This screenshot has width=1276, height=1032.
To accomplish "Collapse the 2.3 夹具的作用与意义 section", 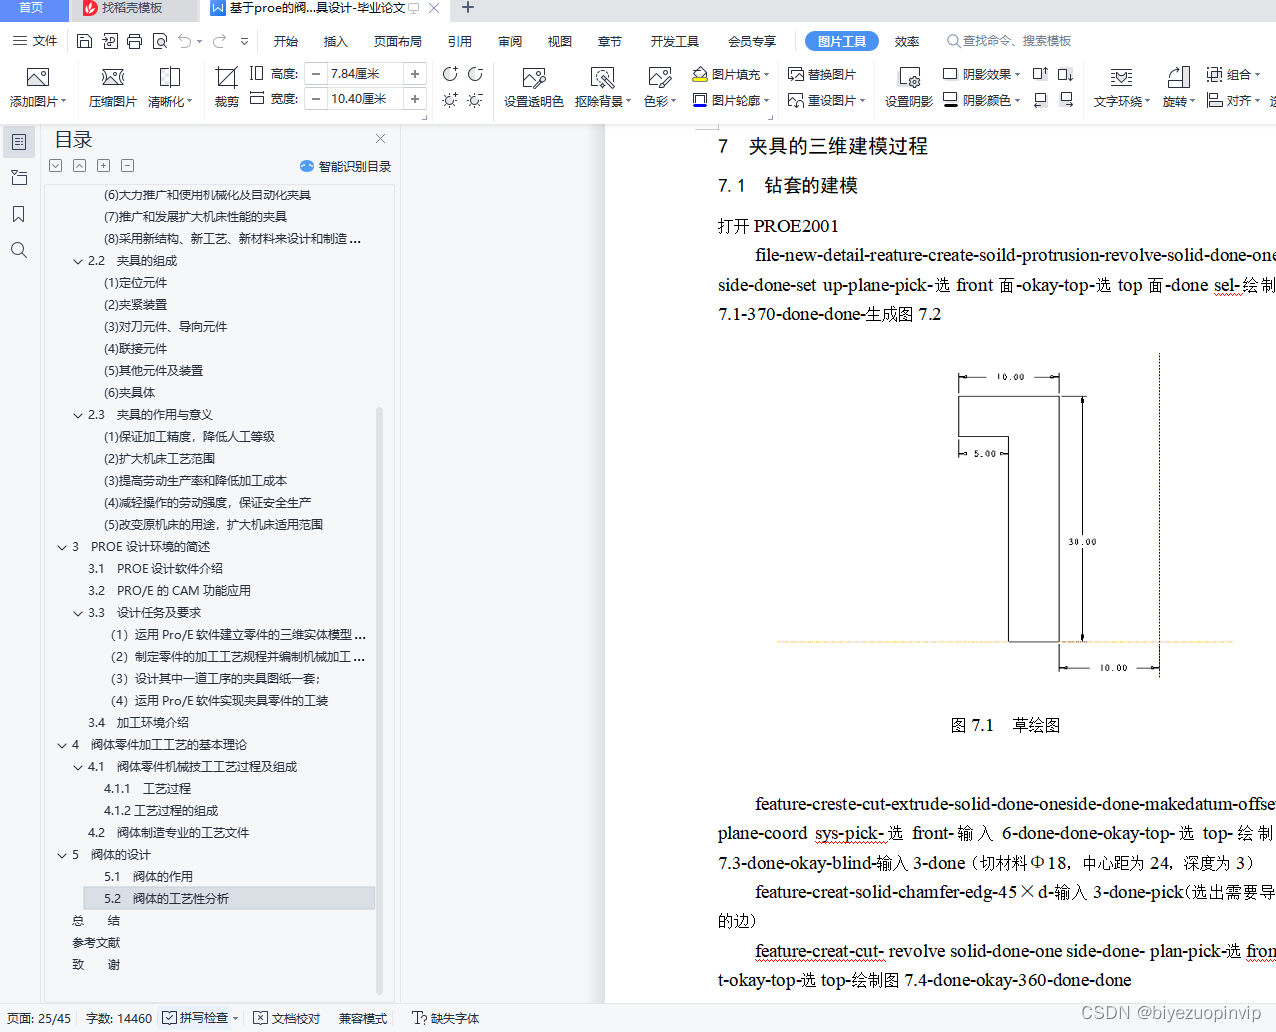I will 78,414.
